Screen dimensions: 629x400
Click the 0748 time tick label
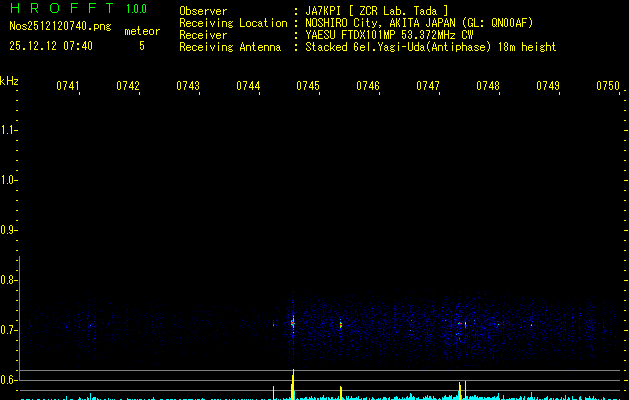pyautogui.click(x=487, y=86)
